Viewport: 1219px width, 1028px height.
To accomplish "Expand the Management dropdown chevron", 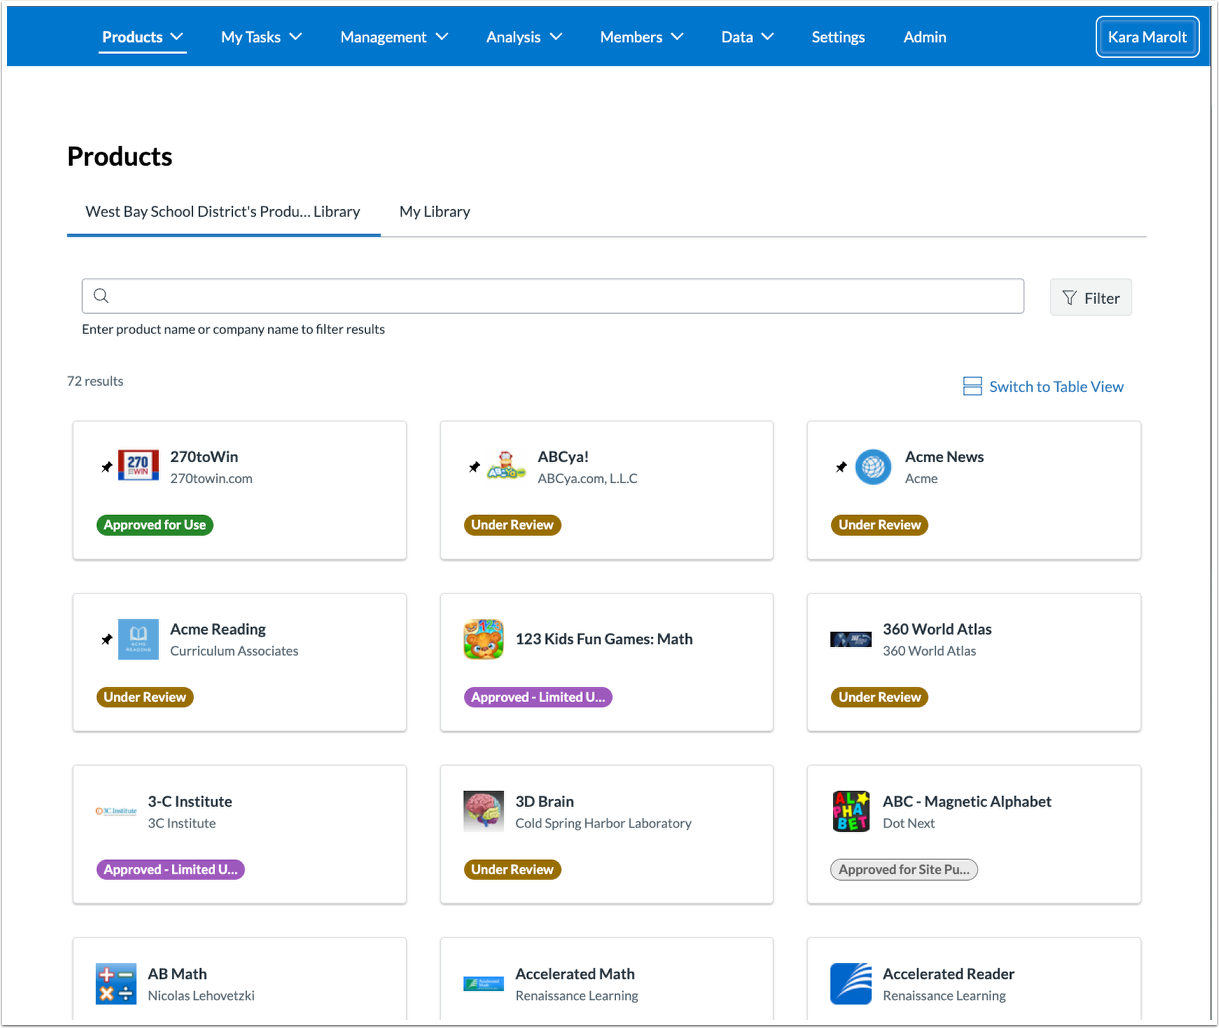I will point(441,37).
